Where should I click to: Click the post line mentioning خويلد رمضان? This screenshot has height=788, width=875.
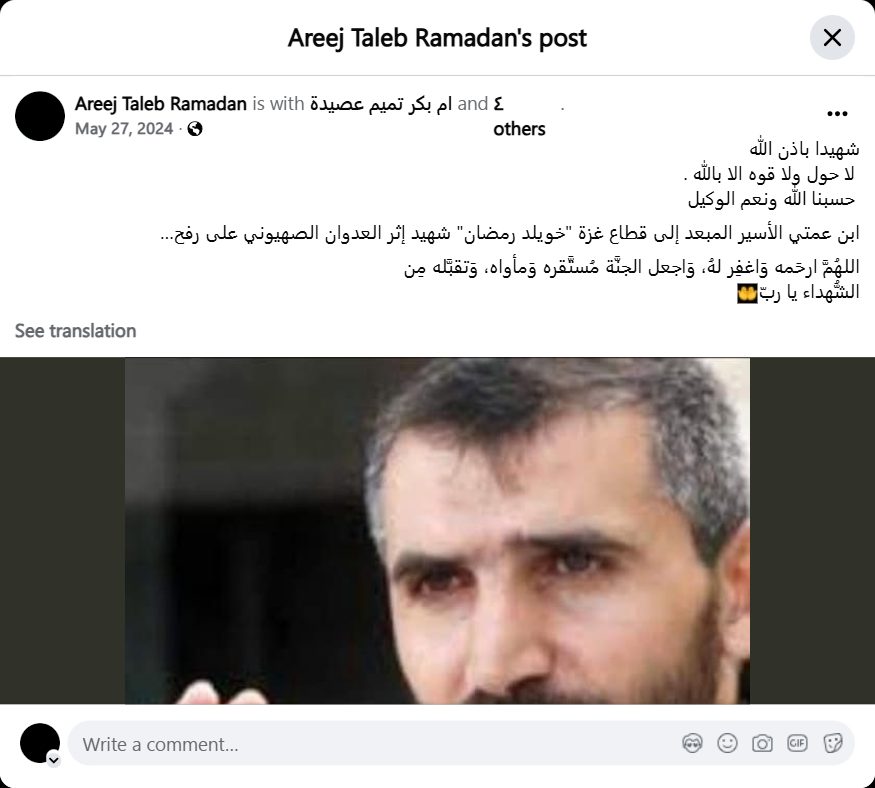509,233
